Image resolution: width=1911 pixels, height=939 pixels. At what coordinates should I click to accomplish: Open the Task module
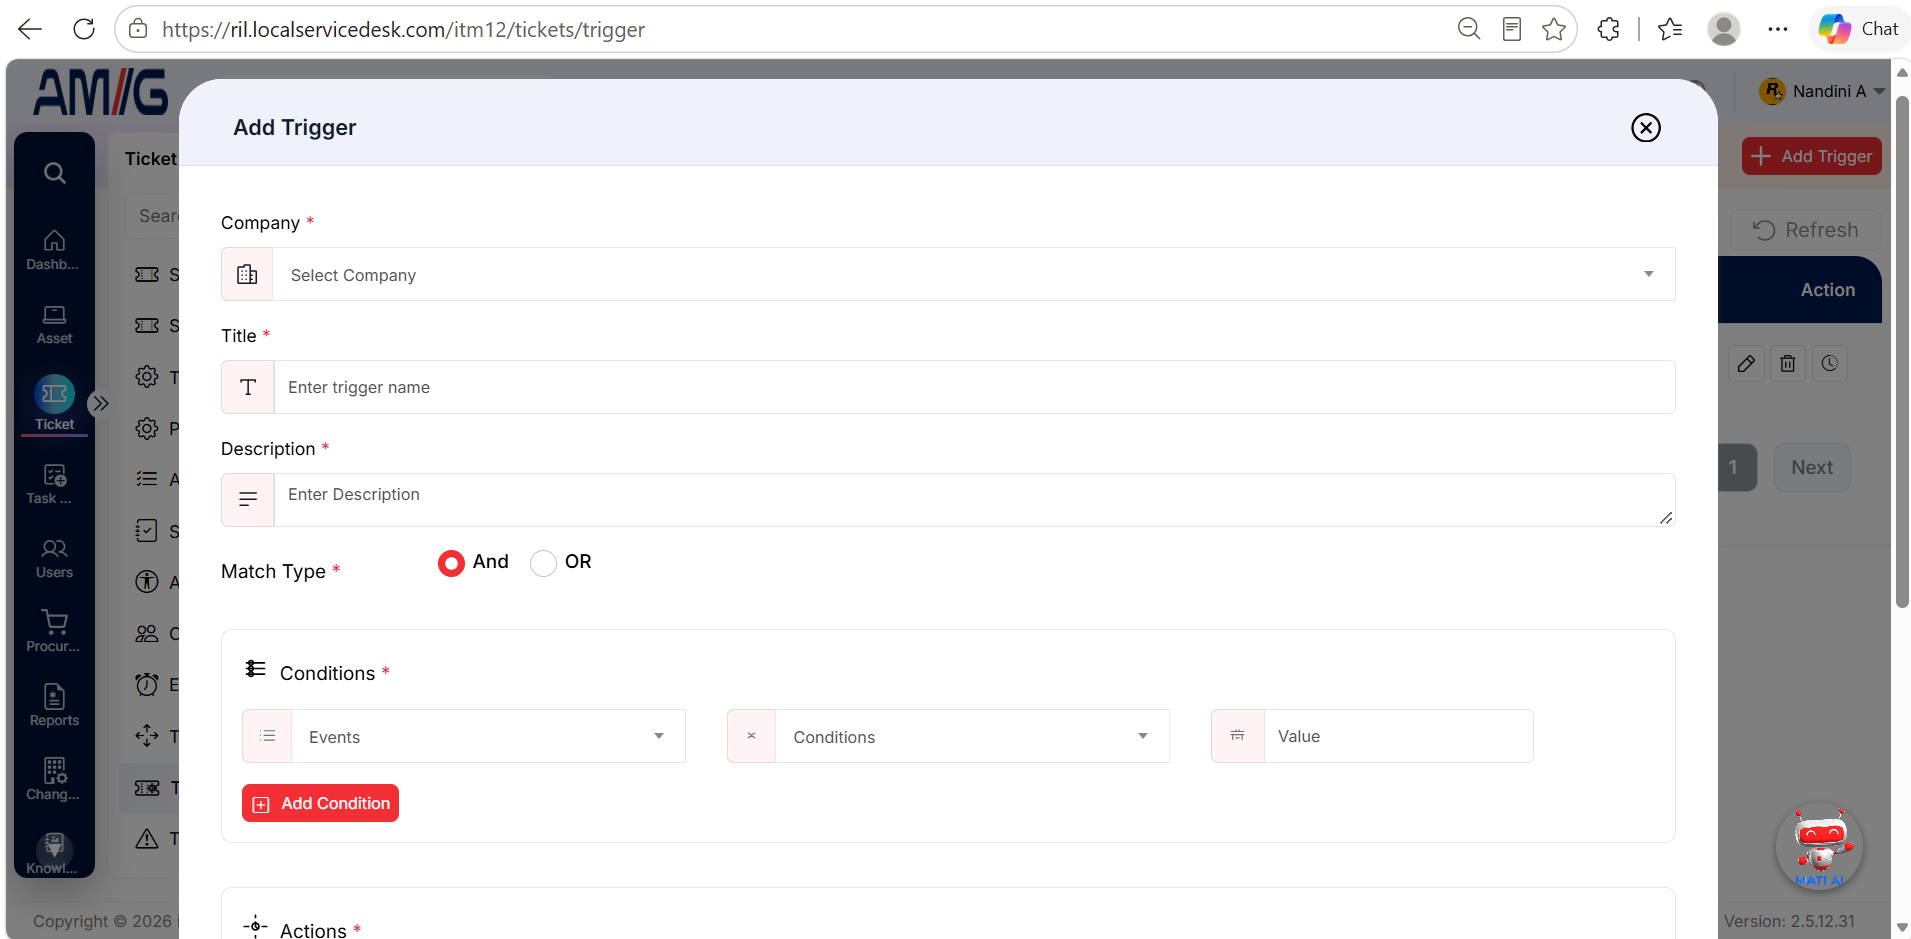point(54,484)
